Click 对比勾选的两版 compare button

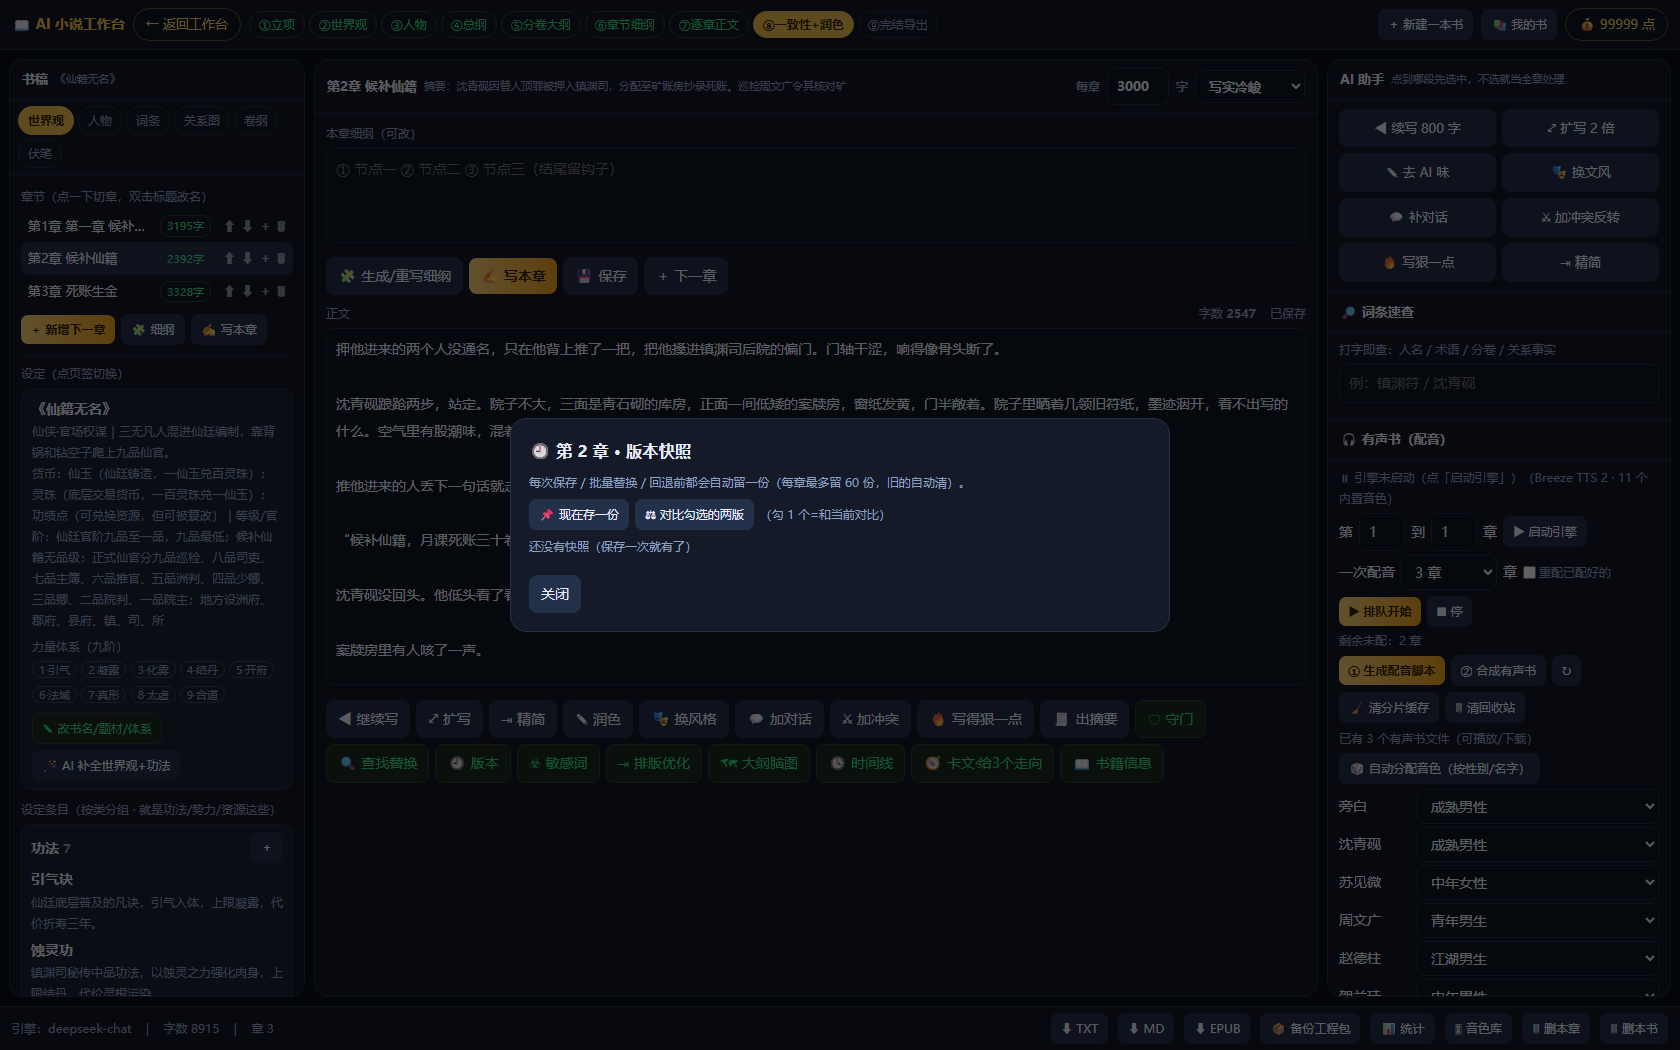click(694, 515)
